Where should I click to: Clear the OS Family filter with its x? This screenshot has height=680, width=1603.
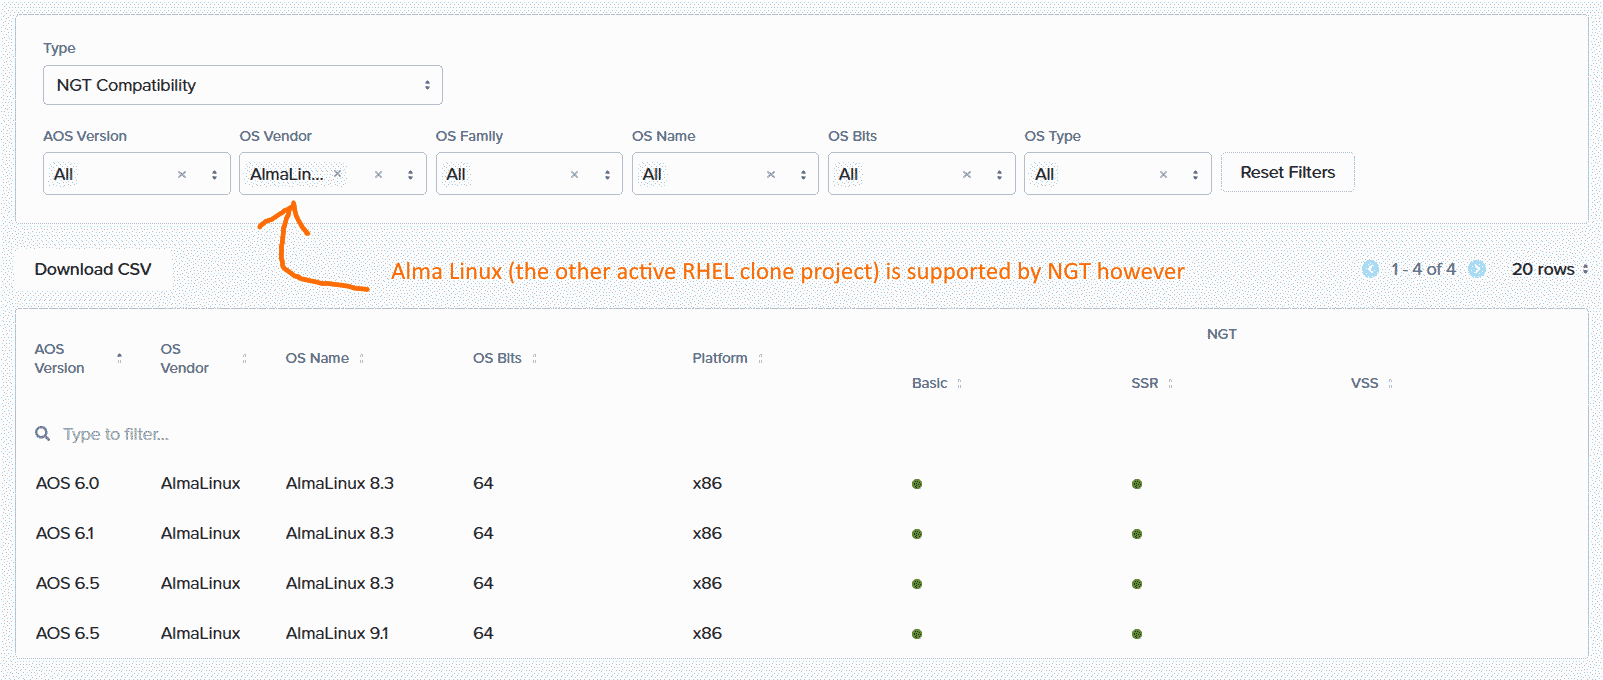click(x=574, y=174)
